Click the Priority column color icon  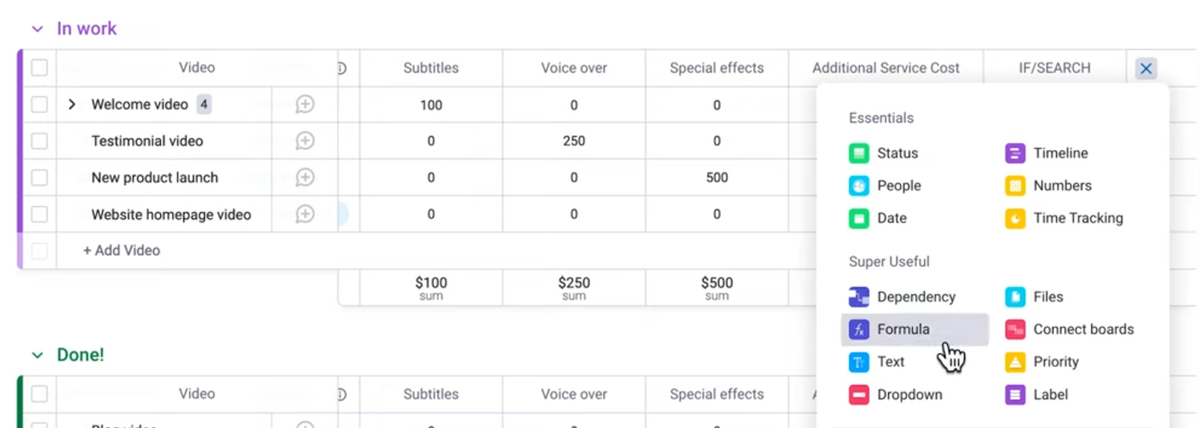click(x=1015, y=362)
